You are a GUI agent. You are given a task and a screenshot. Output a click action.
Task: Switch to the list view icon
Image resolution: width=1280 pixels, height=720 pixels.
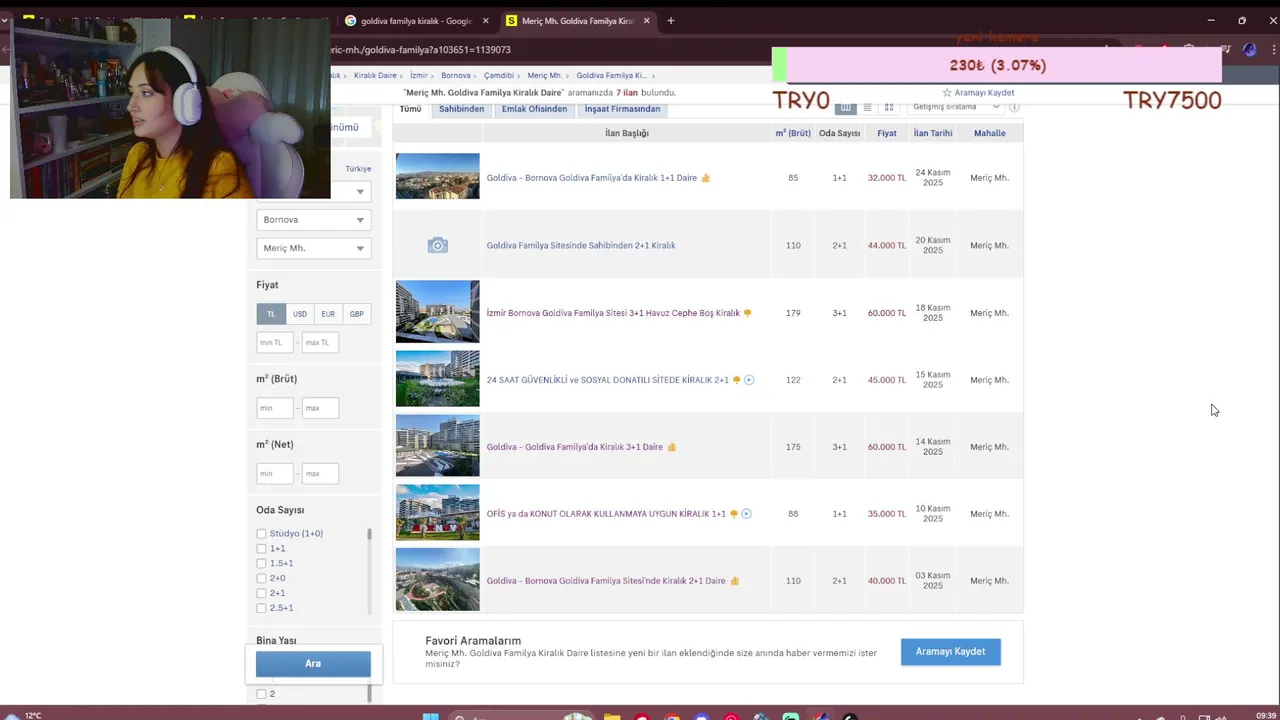[x=867, y=107]
